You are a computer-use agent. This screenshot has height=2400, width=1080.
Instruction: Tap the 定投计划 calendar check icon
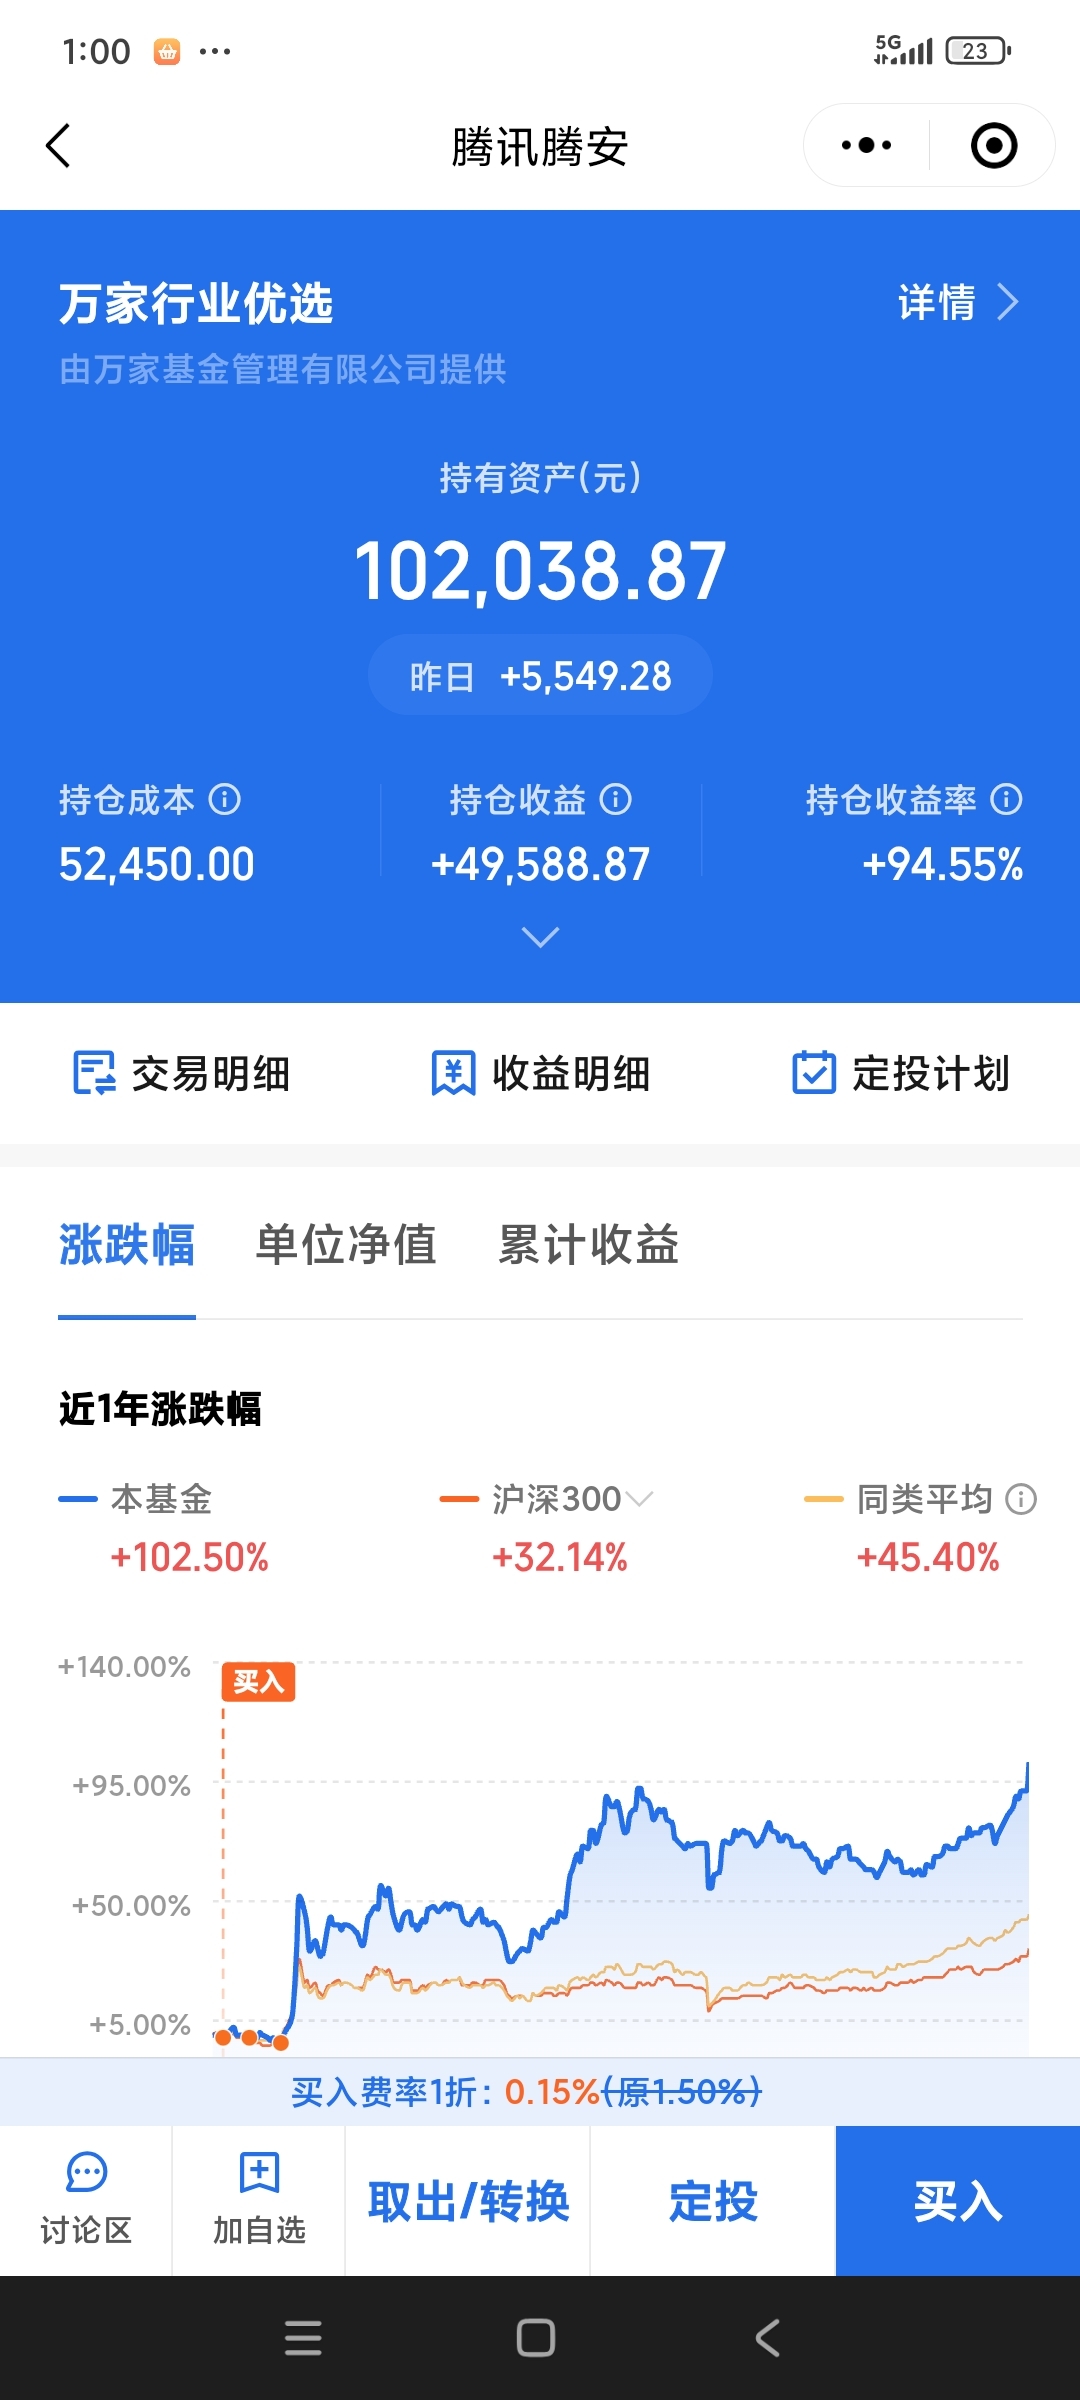(x=814, y=1073)
